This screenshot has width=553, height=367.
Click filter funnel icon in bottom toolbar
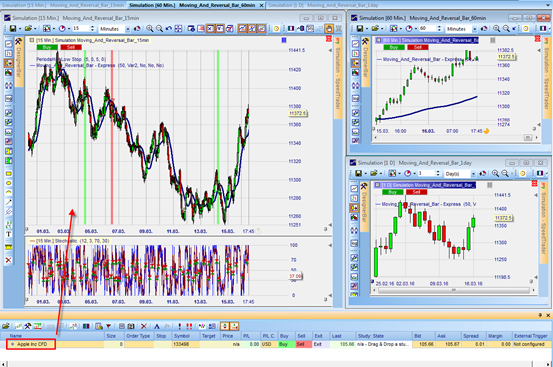click(x=109, y=326)
